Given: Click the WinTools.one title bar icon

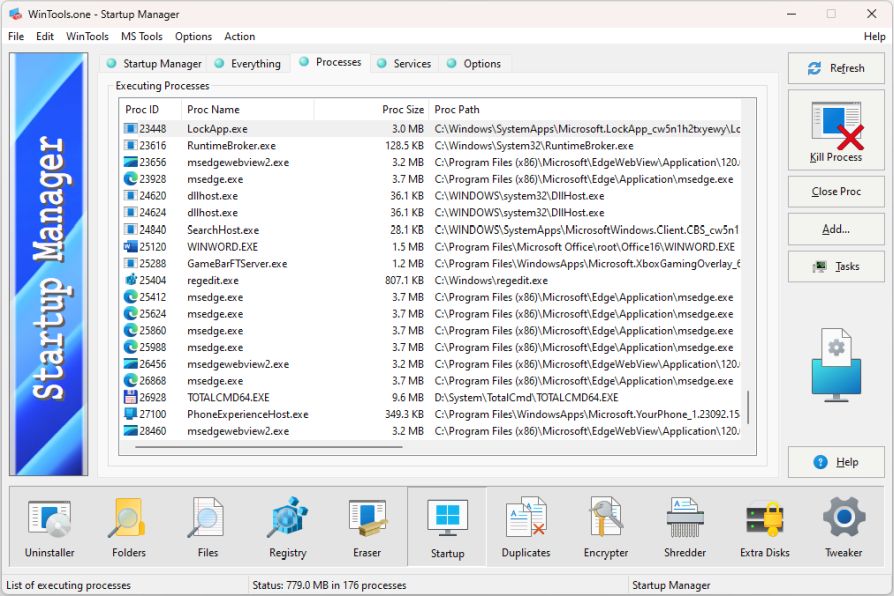Looking at the screenshot, I should 15,14.
